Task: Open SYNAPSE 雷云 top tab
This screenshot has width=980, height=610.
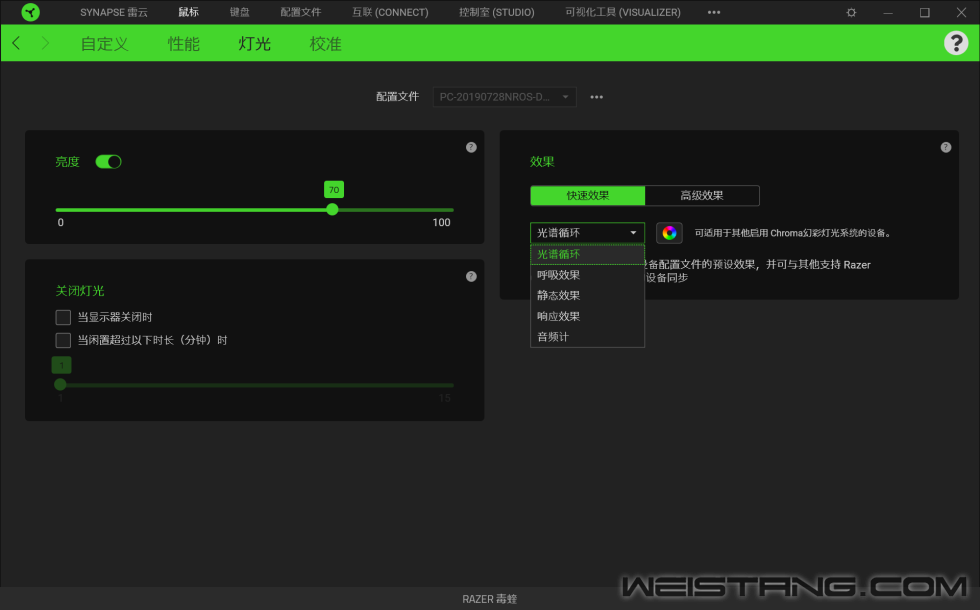Action: click(114, 12)
